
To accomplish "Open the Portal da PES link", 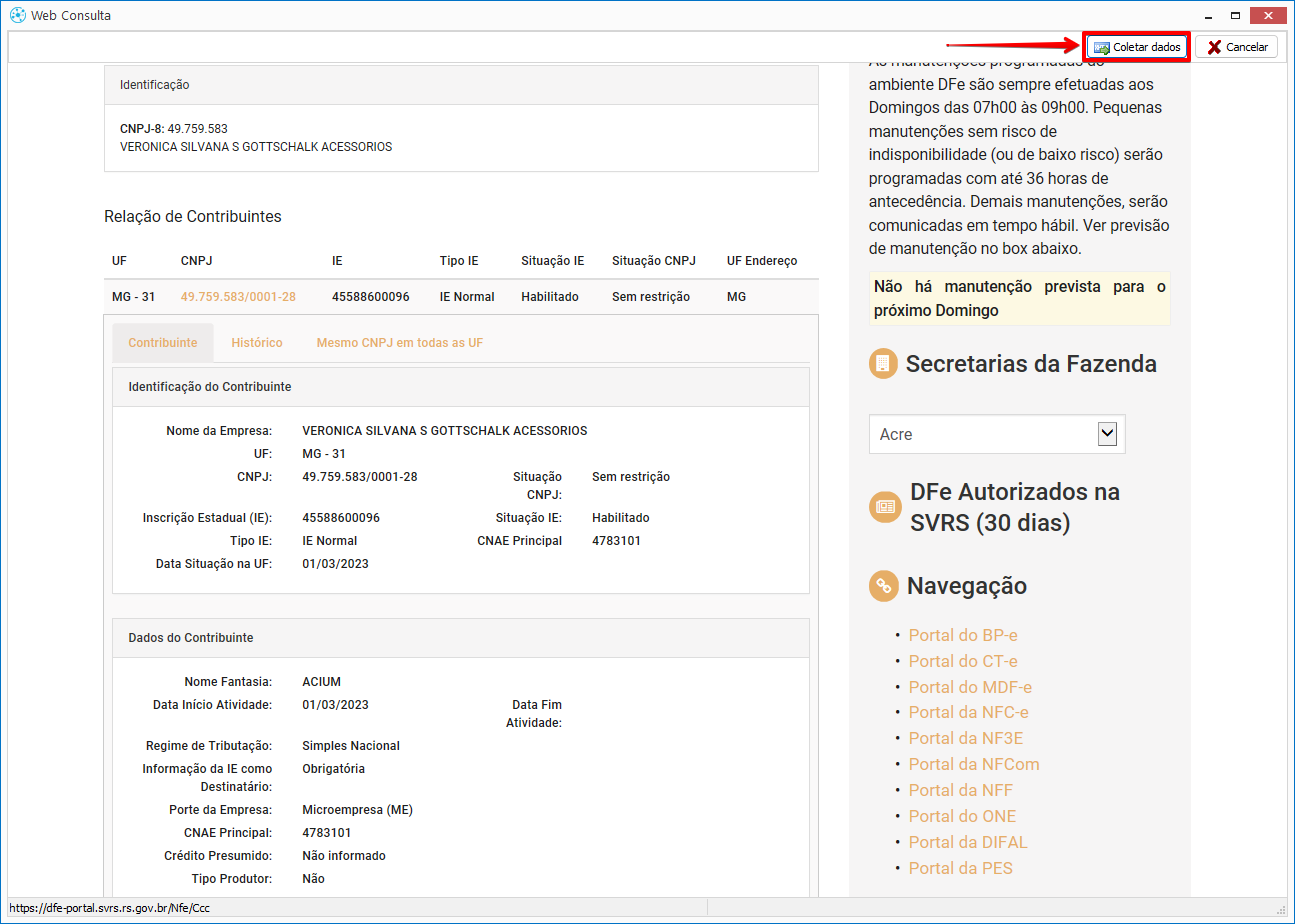I will click(x=961, y=868).
